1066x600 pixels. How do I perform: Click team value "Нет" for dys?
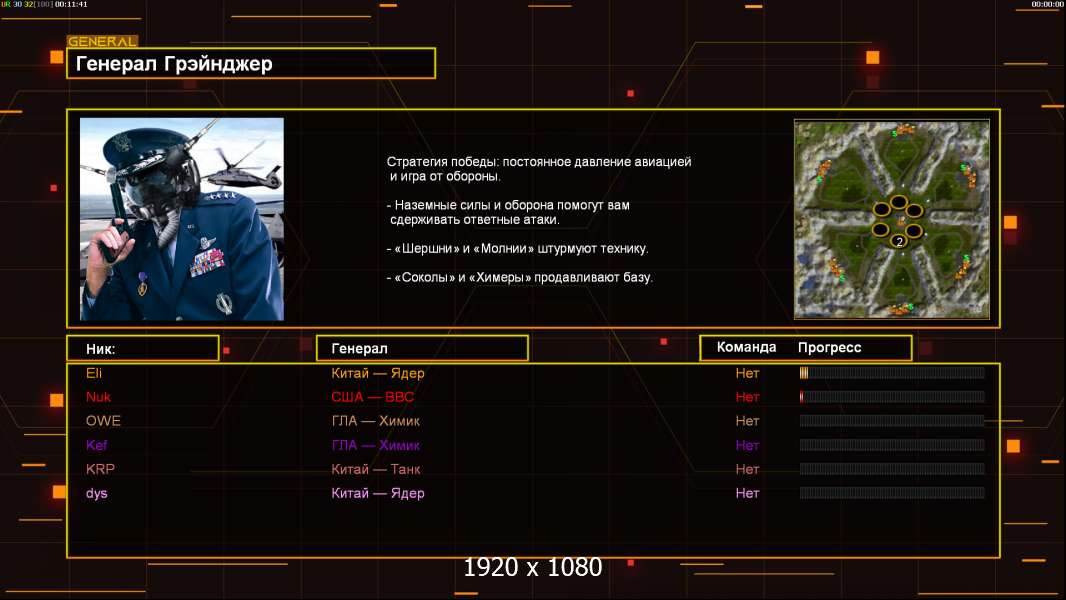747,493
